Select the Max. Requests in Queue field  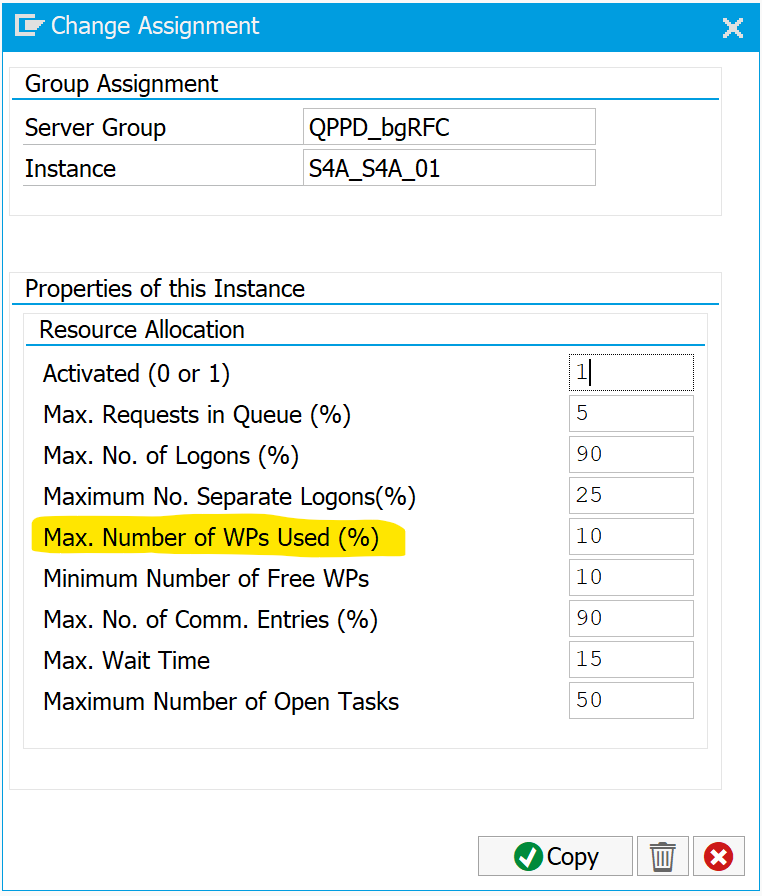[x=631, y=414]
